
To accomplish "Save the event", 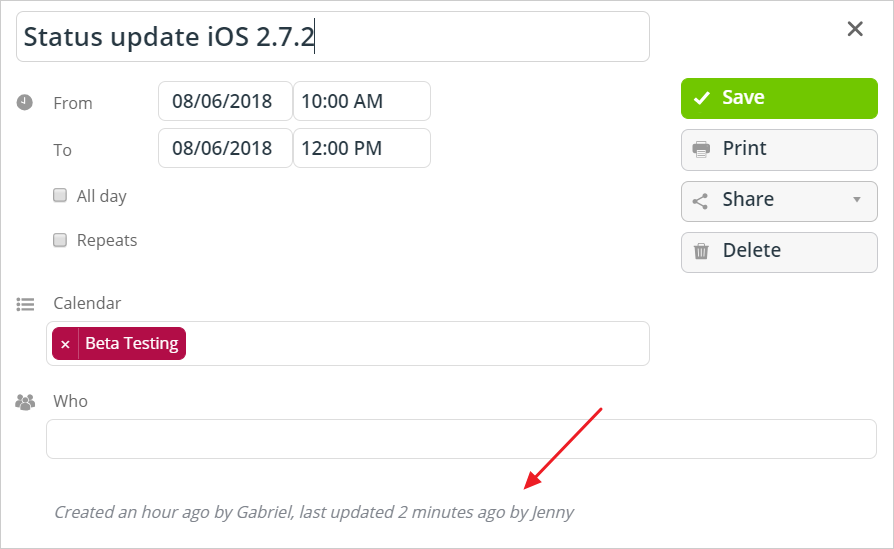I will click(779, 99).
